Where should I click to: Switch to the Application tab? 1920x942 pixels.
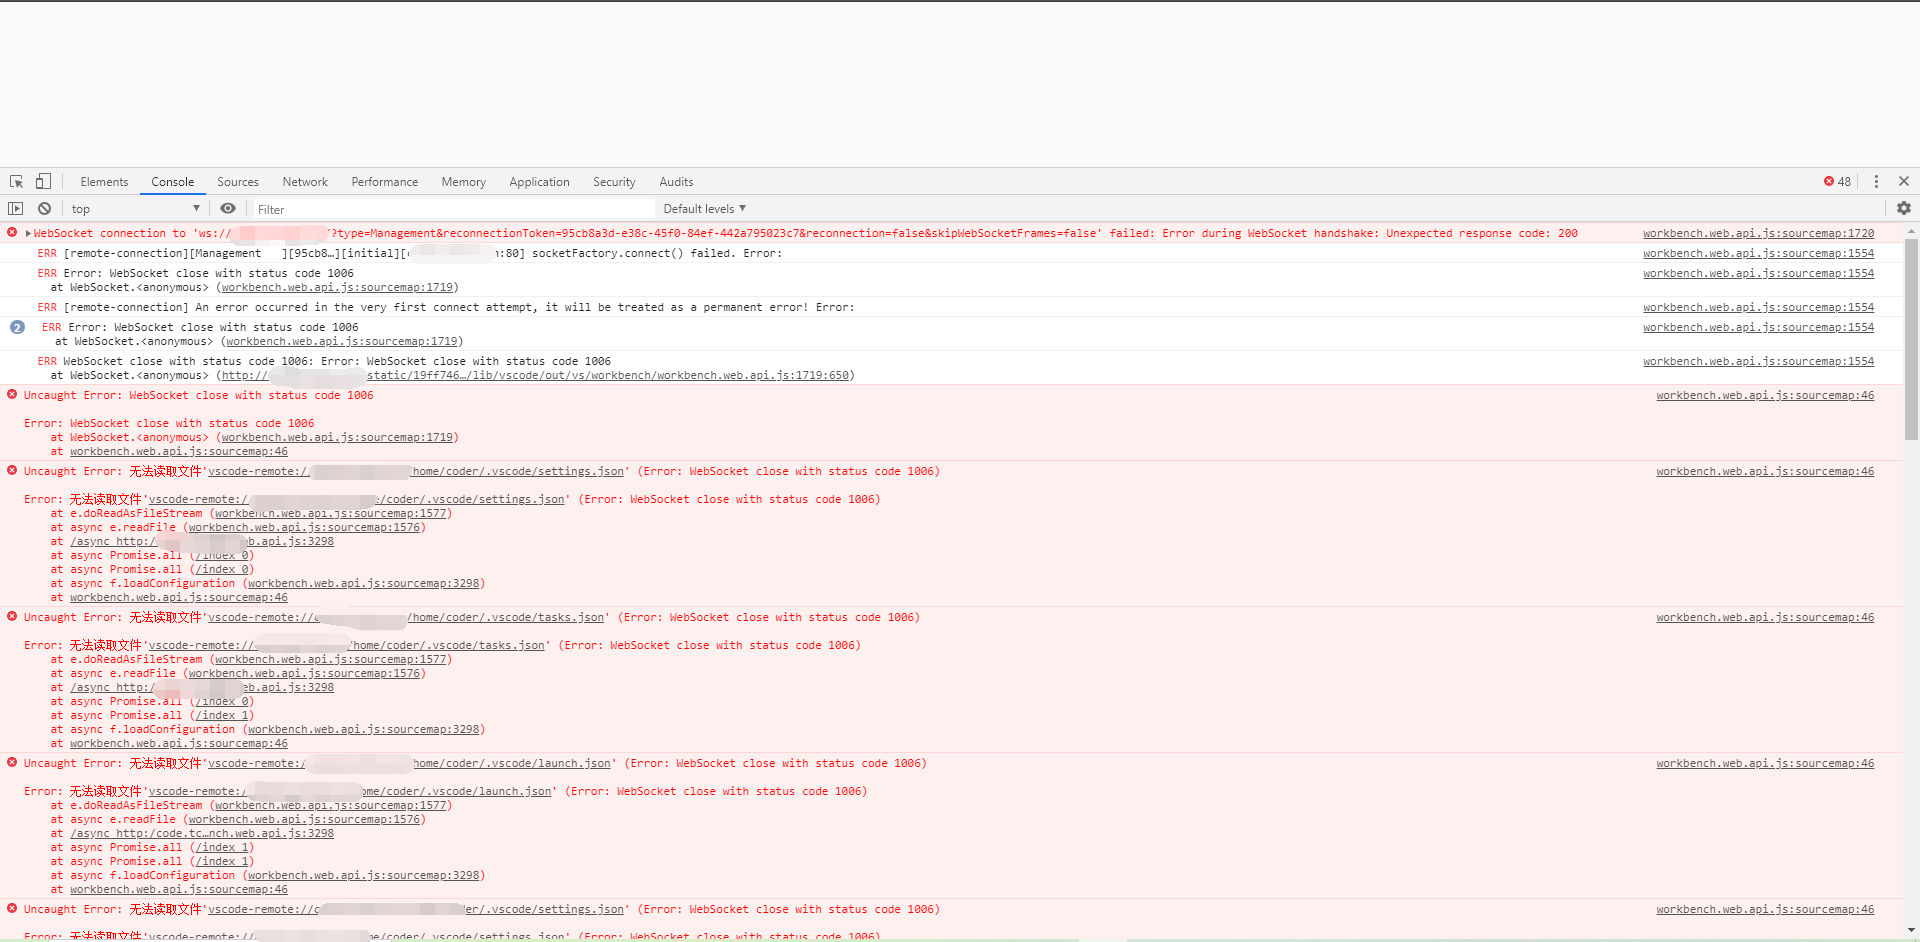coord(539,182)
